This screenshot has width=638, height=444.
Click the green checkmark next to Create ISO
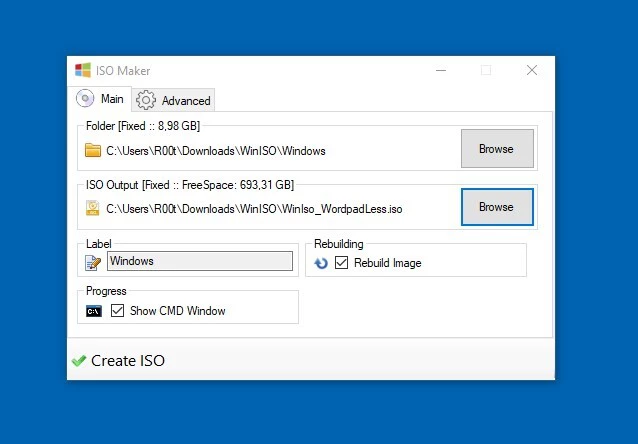coord(79,361)
